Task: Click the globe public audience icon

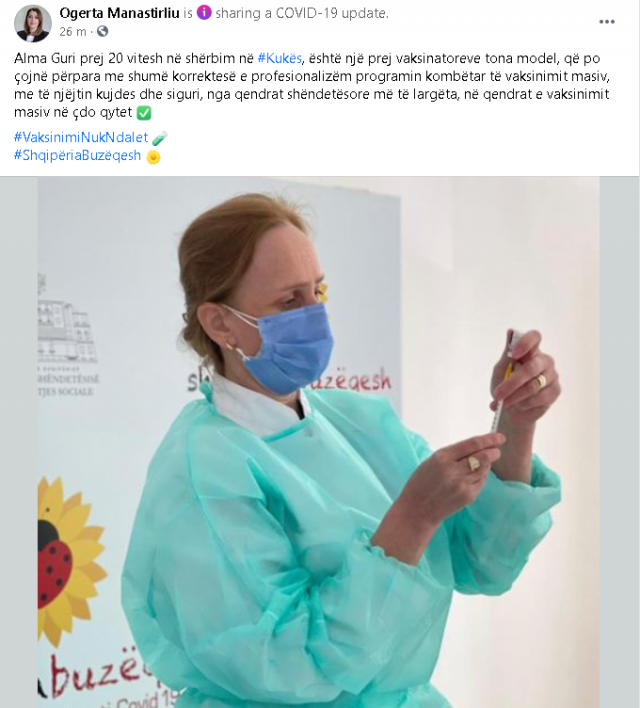Action: click(103, 31)
